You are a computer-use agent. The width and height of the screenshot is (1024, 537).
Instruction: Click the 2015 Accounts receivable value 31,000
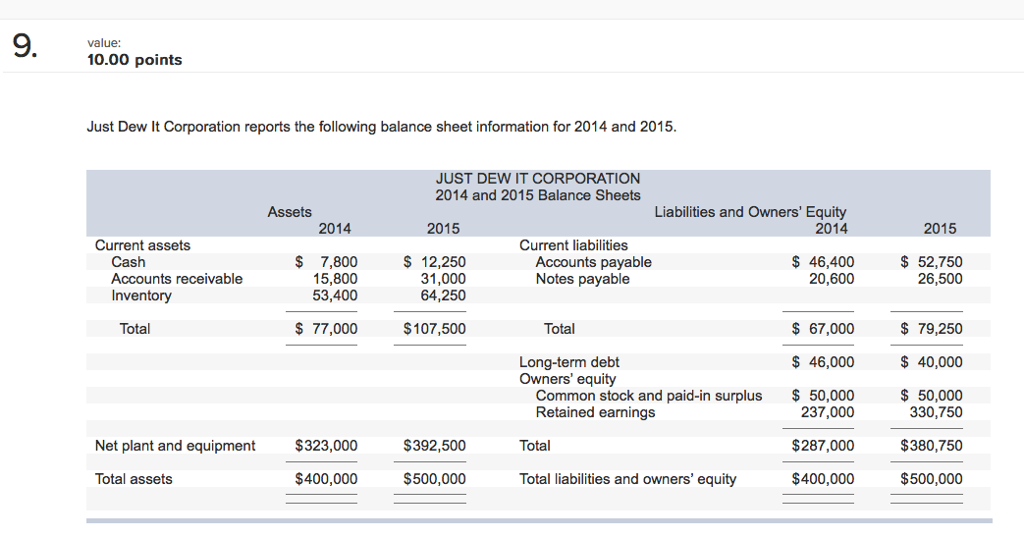[445, 279]
